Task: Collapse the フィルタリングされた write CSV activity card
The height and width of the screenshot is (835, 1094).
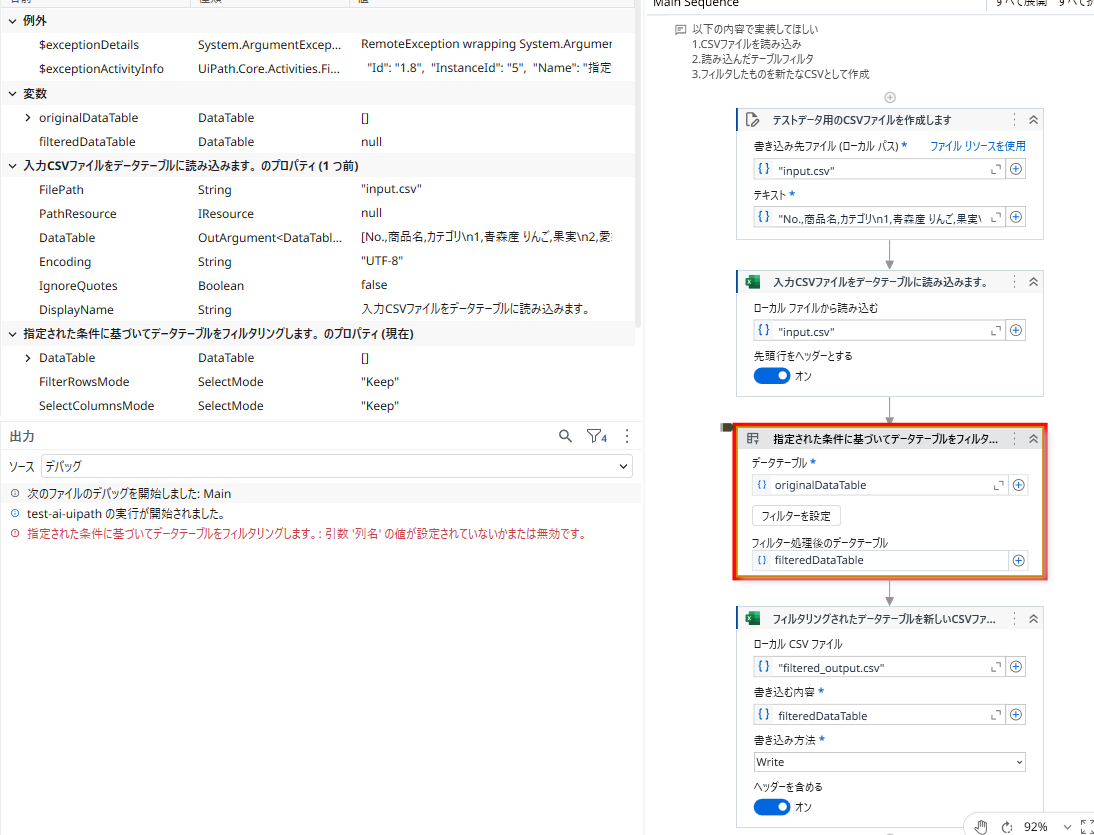Action: point(1033,619)
